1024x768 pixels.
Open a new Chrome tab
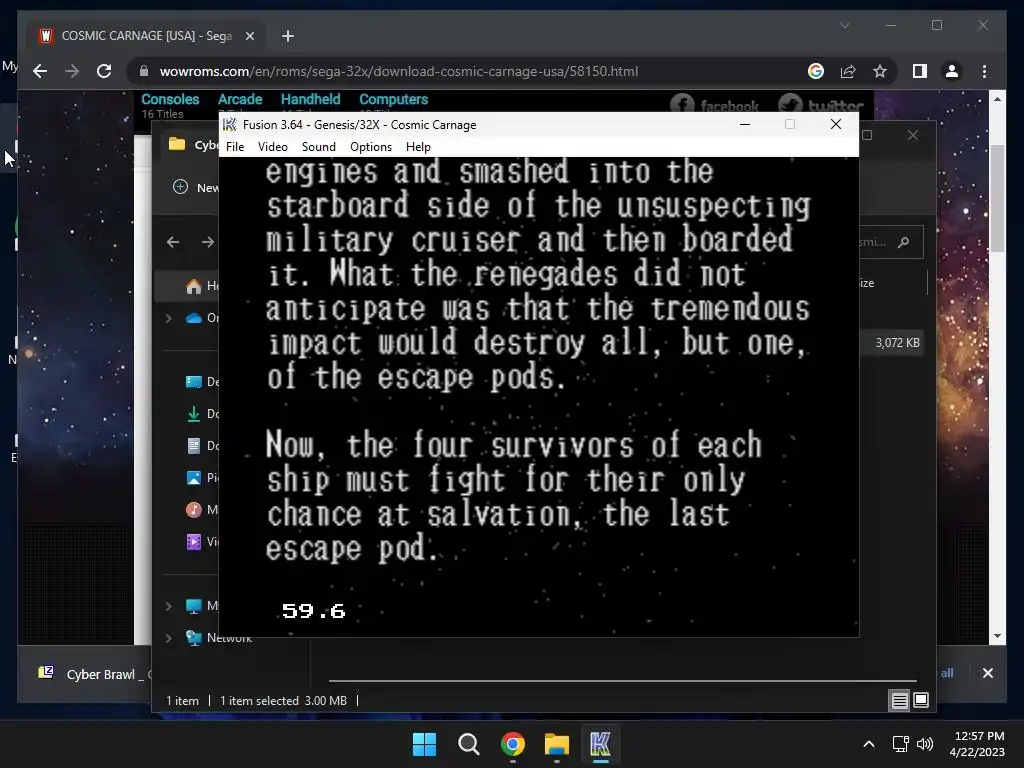click(288, 36)
